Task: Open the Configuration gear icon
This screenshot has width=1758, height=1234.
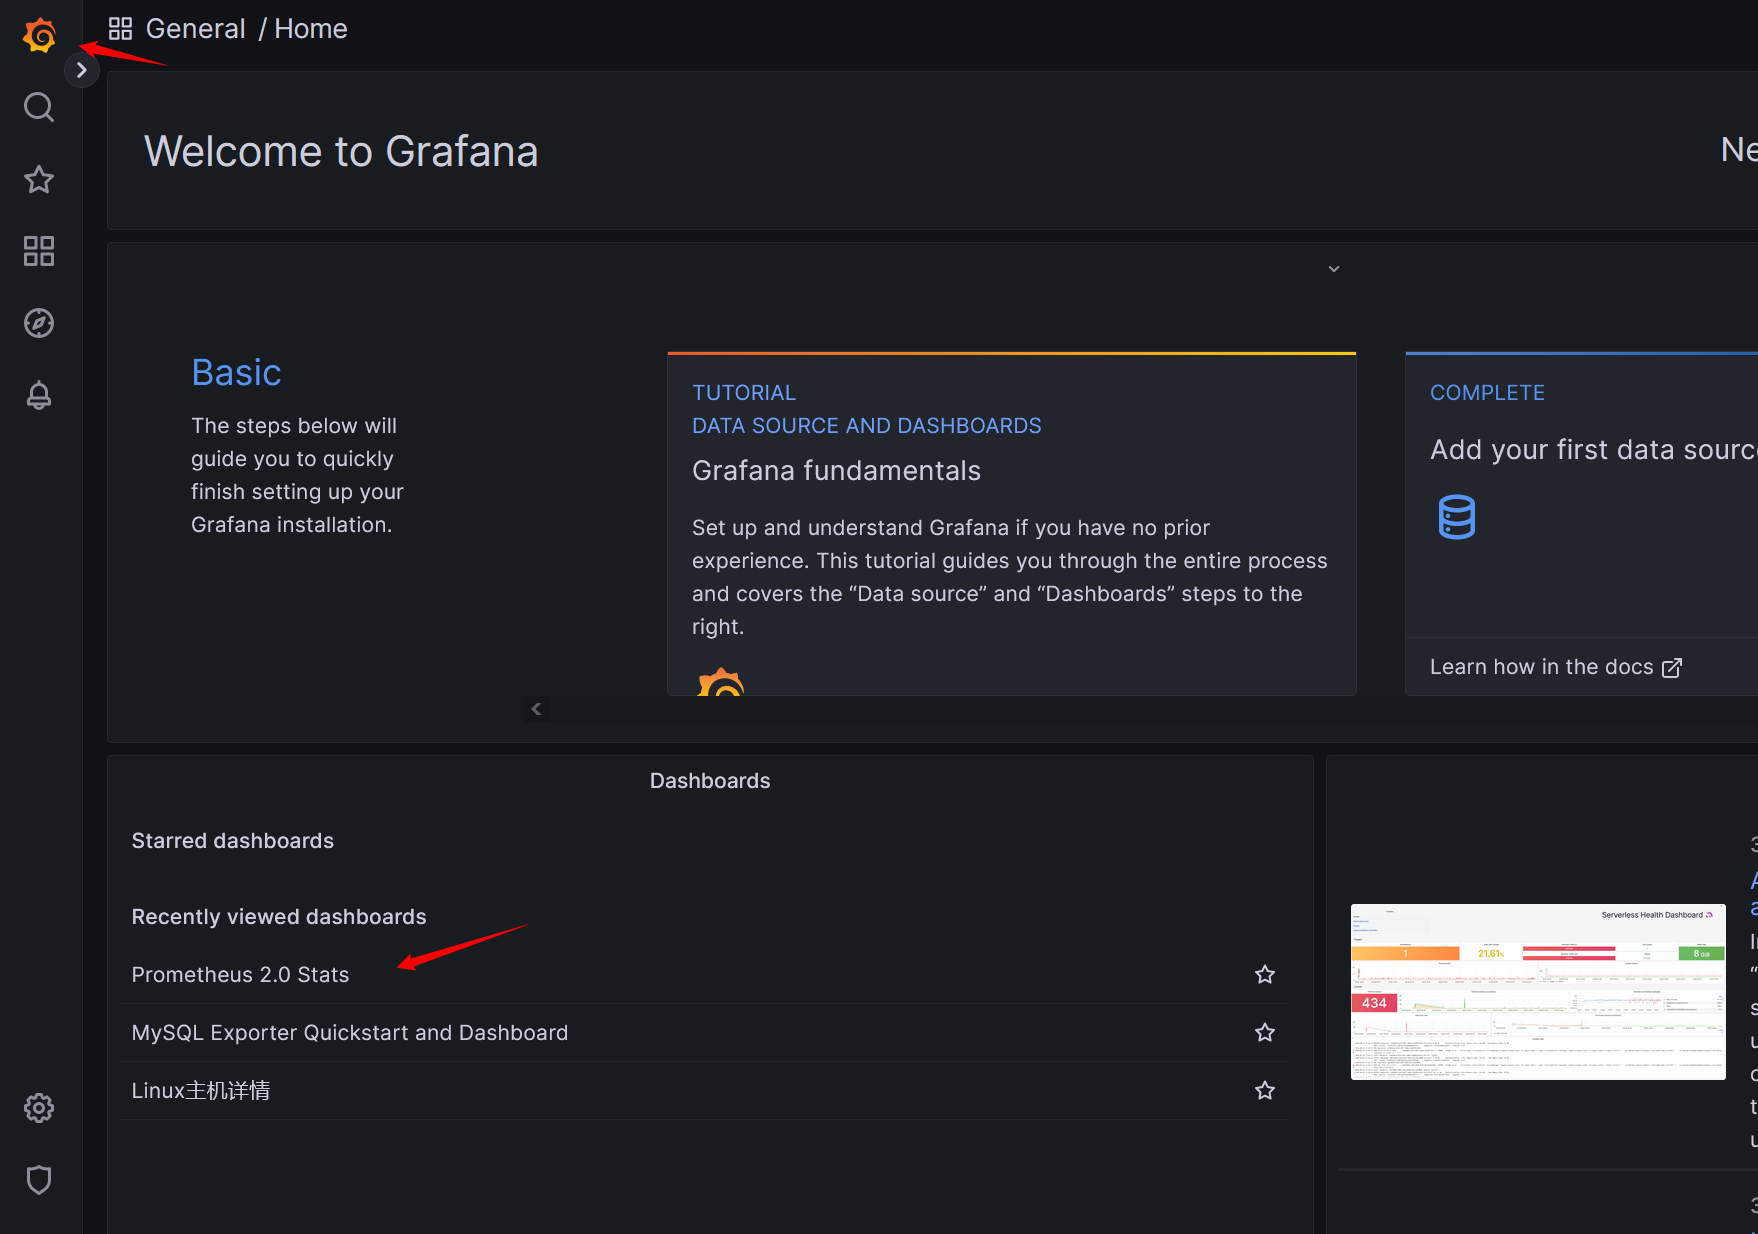Action: pos(39,1108)
